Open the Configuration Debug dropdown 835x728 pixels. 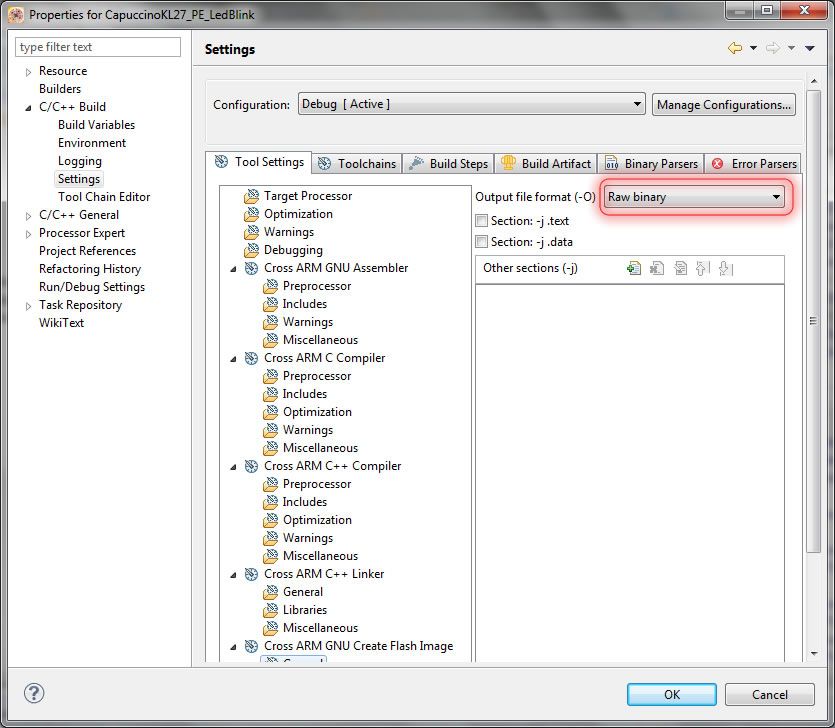click(471, 104)
